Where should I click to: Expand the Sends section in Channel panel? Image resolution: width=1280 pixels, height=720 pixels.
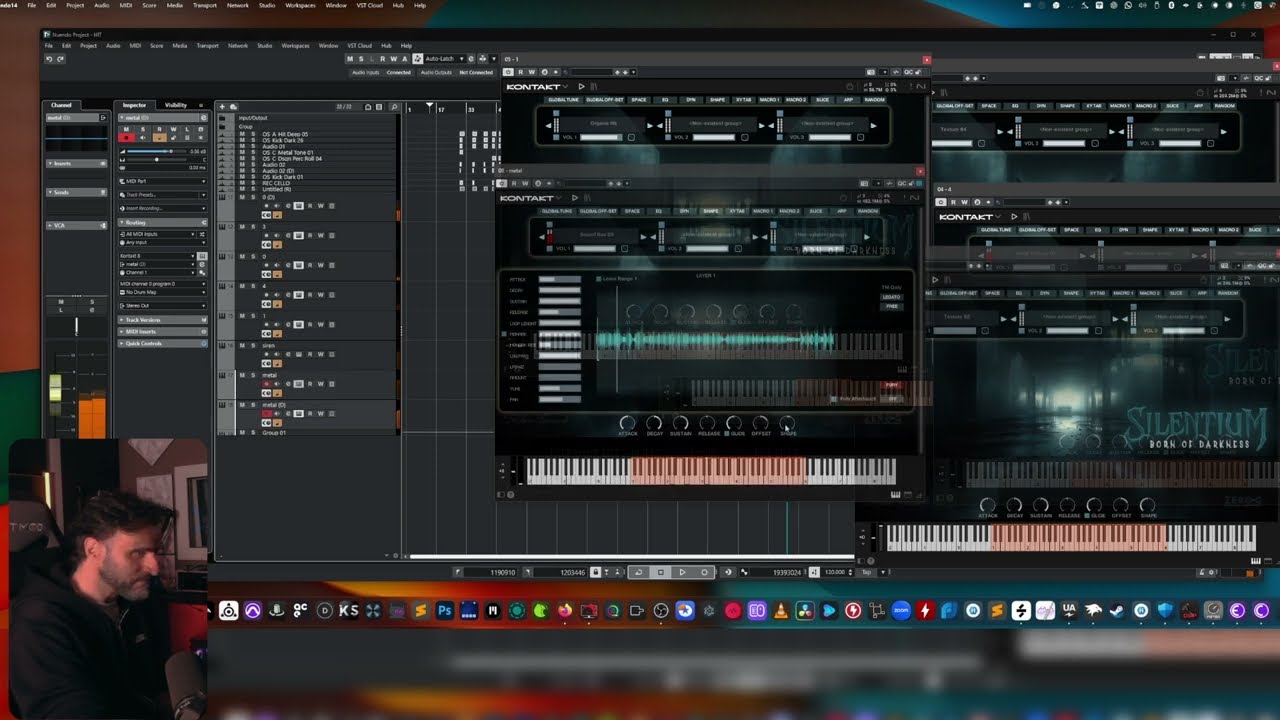(x=76, y=192)
